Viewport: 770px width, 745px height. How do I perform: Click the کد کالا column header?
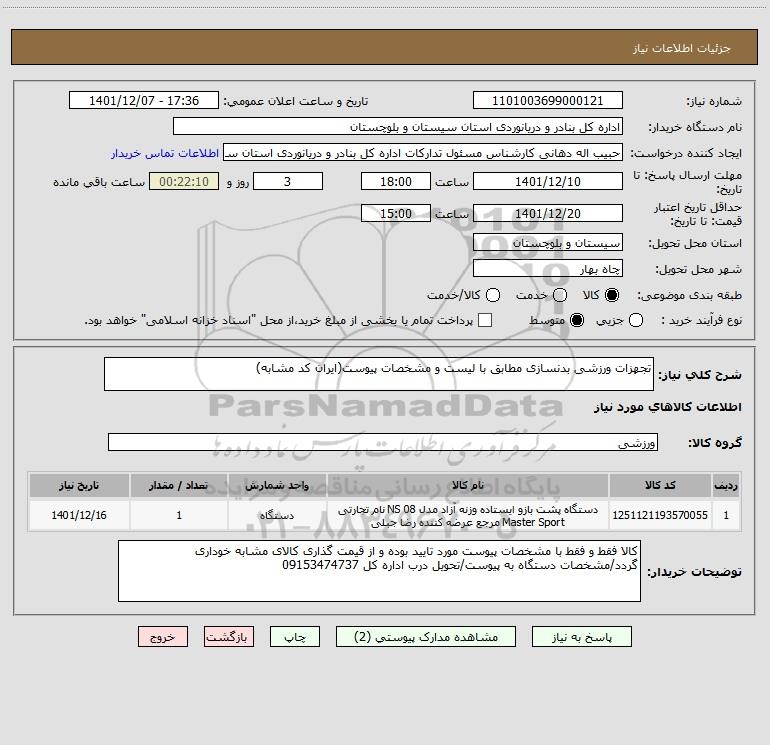pyautogui.click(x=660, y=485)
